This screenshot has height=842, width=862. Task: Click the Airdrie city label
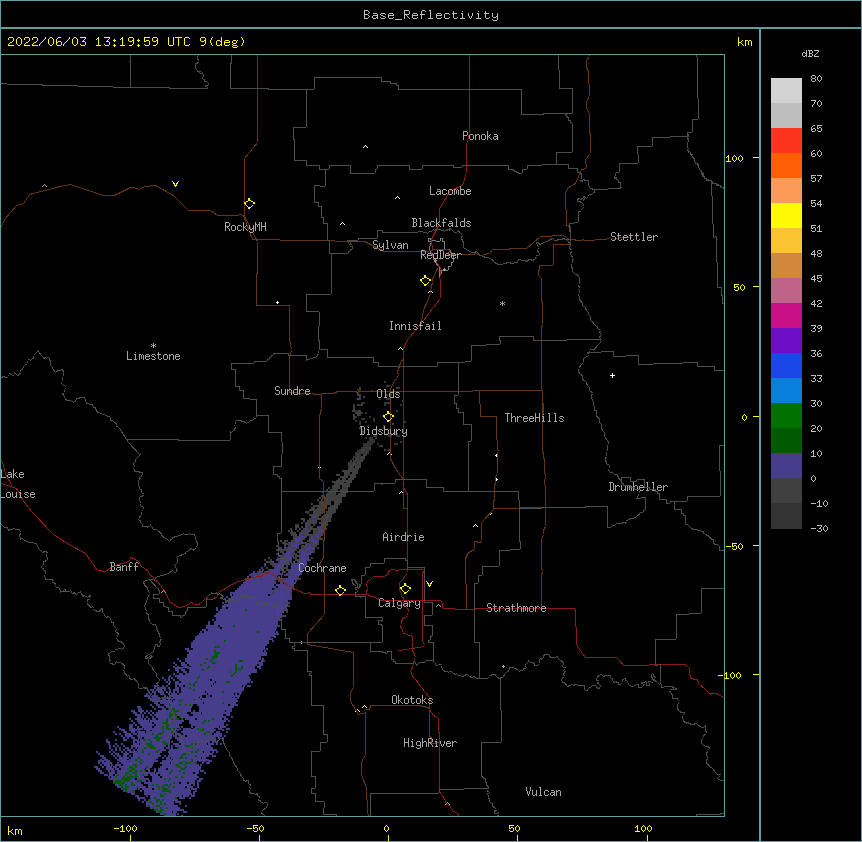coord(404,537)
